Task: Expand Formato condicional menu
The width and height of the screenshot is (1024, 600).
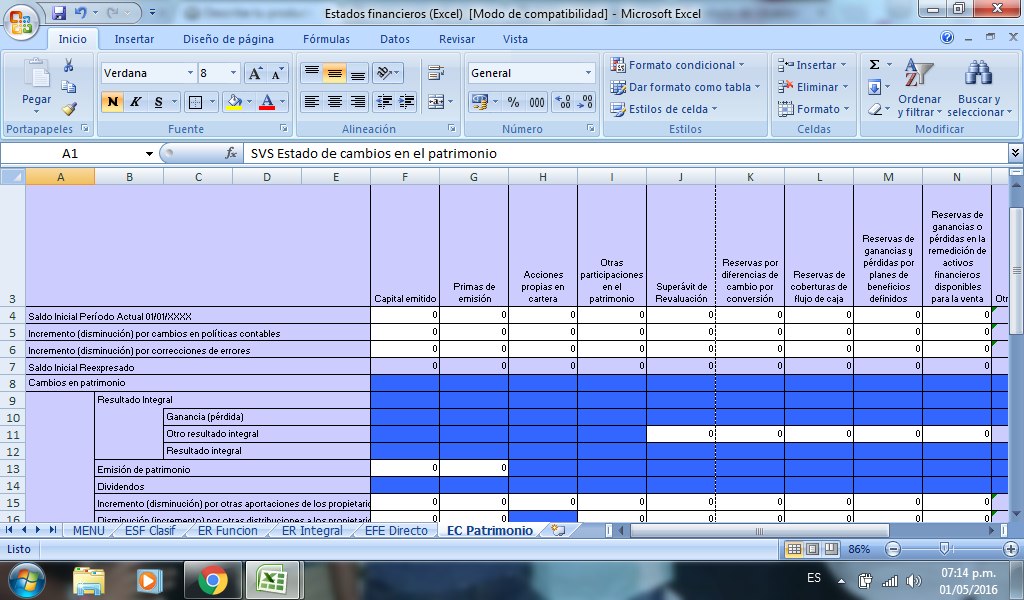Action: click(677, 65)
